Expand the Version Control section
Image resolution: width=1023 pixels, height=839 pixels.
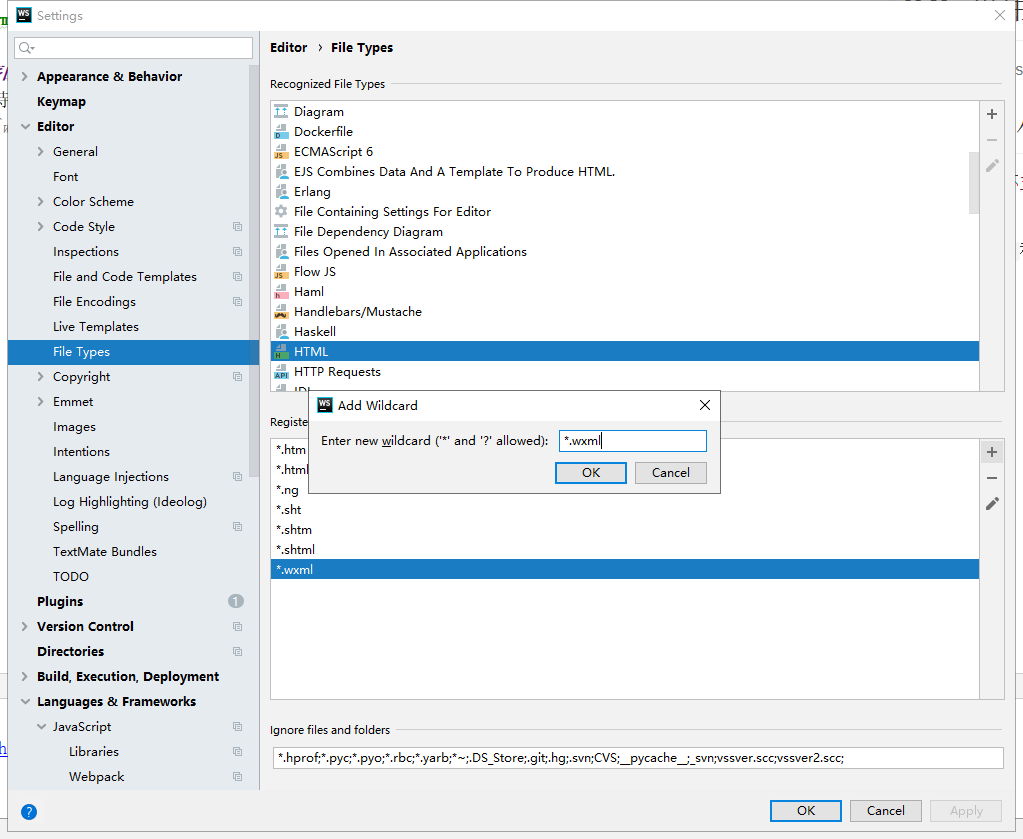[25, 626]
